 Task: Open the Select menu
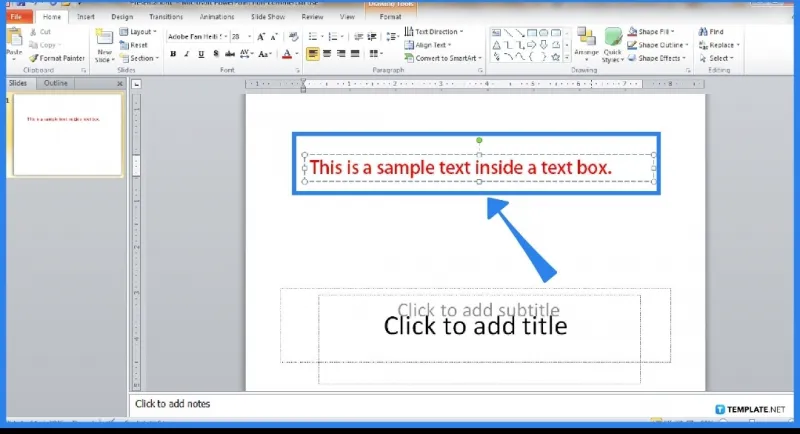pos(716,58)
